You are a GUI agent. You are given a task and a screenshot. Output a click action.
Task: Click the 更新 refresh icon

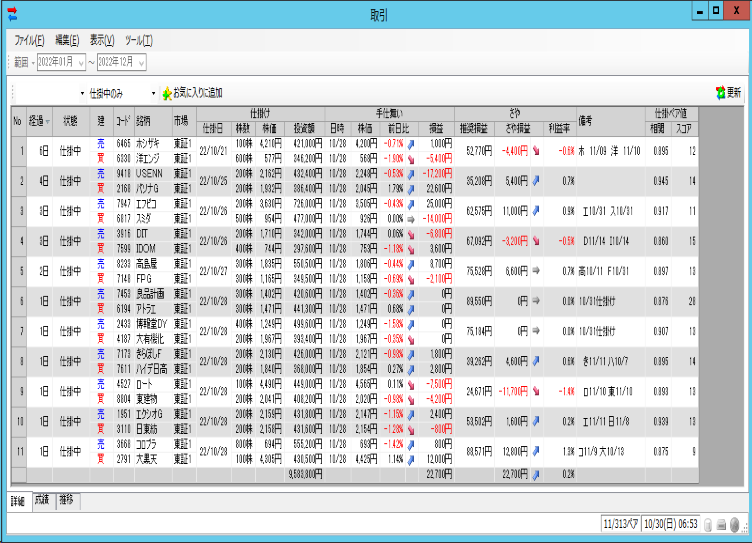pyautogui.click(x=720, y=93)
